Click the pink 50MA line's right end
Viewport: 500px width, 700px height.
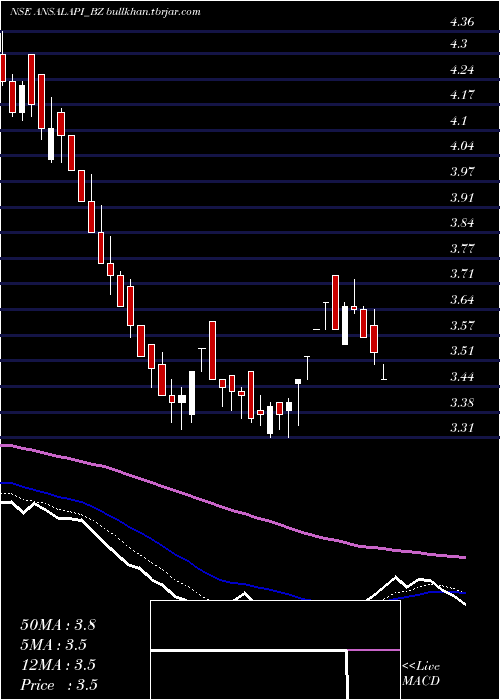pyautogui.click(x=464, y=557)
